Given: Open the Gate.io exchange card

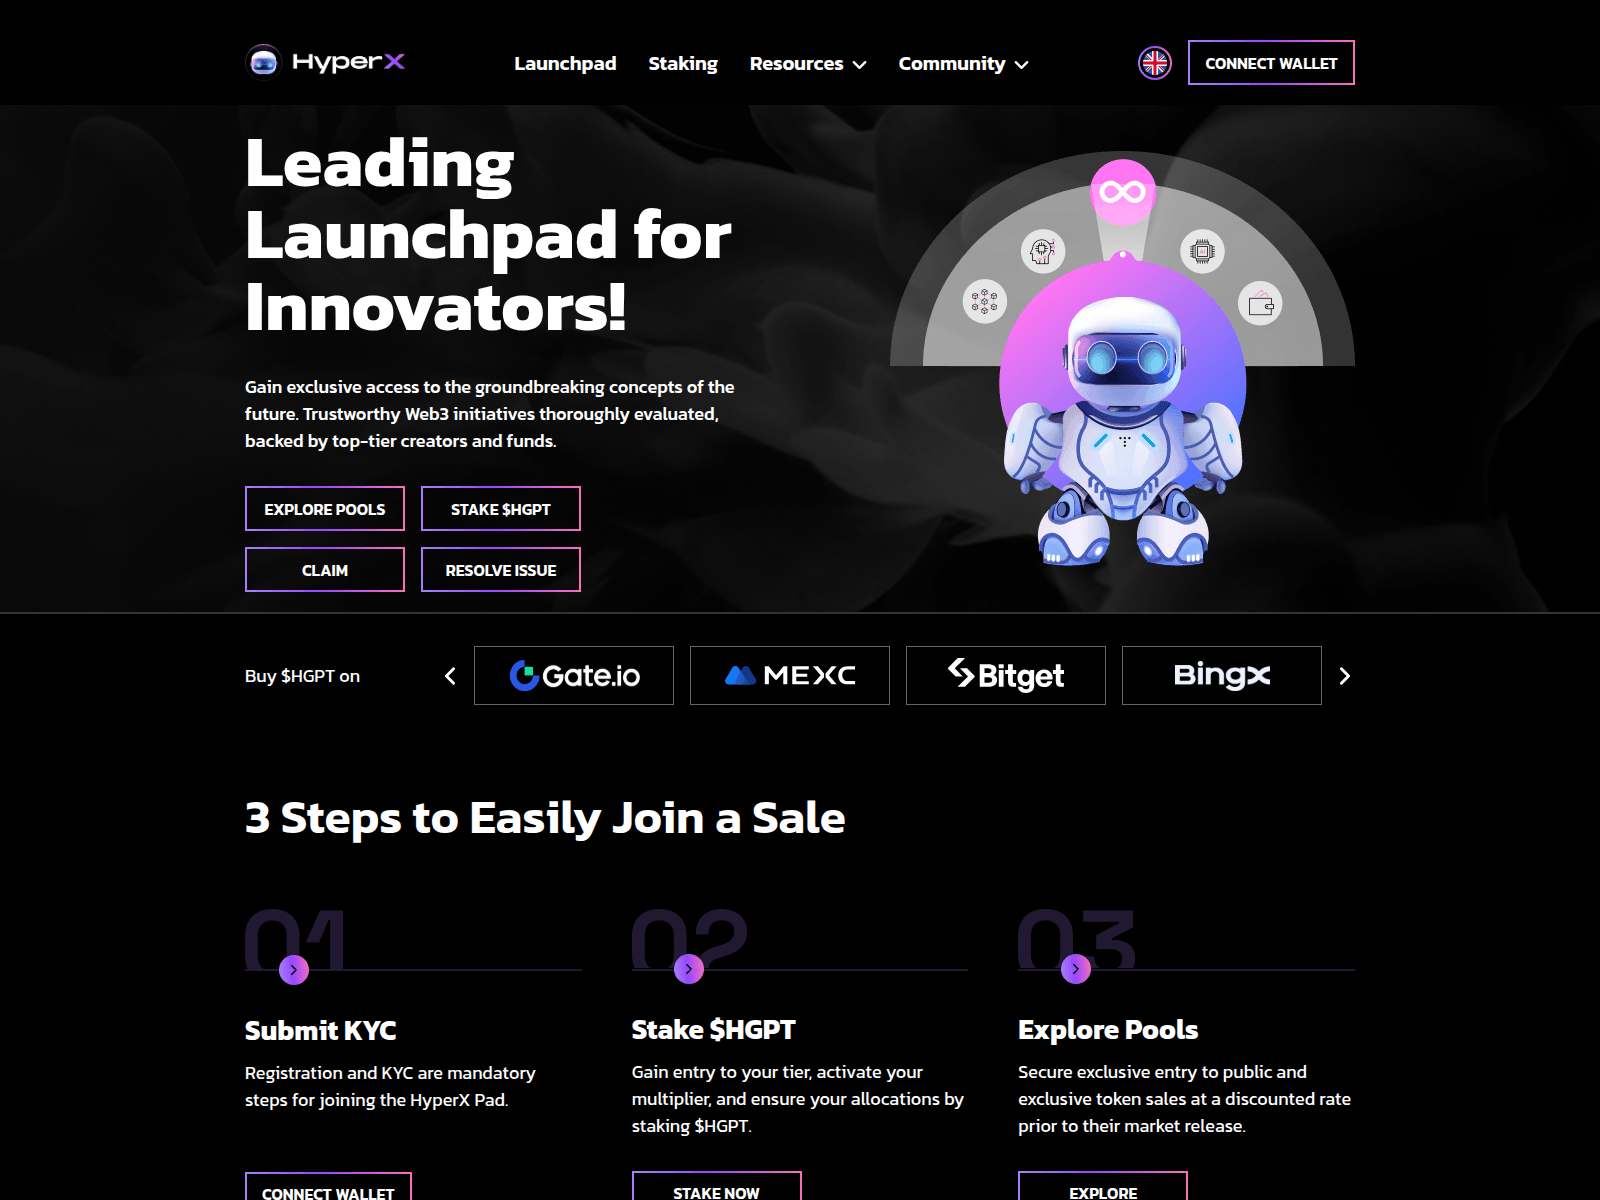Looking at the screenshot, I should point(574,676).
